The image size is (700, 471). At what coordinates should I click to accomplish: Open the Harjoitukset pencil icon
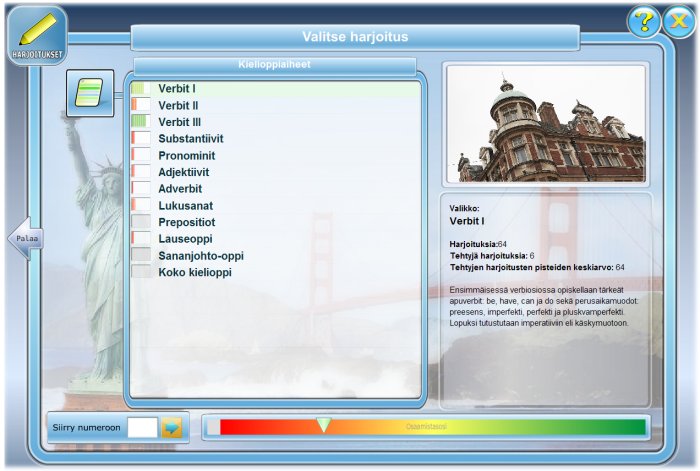tap(38, 36)
